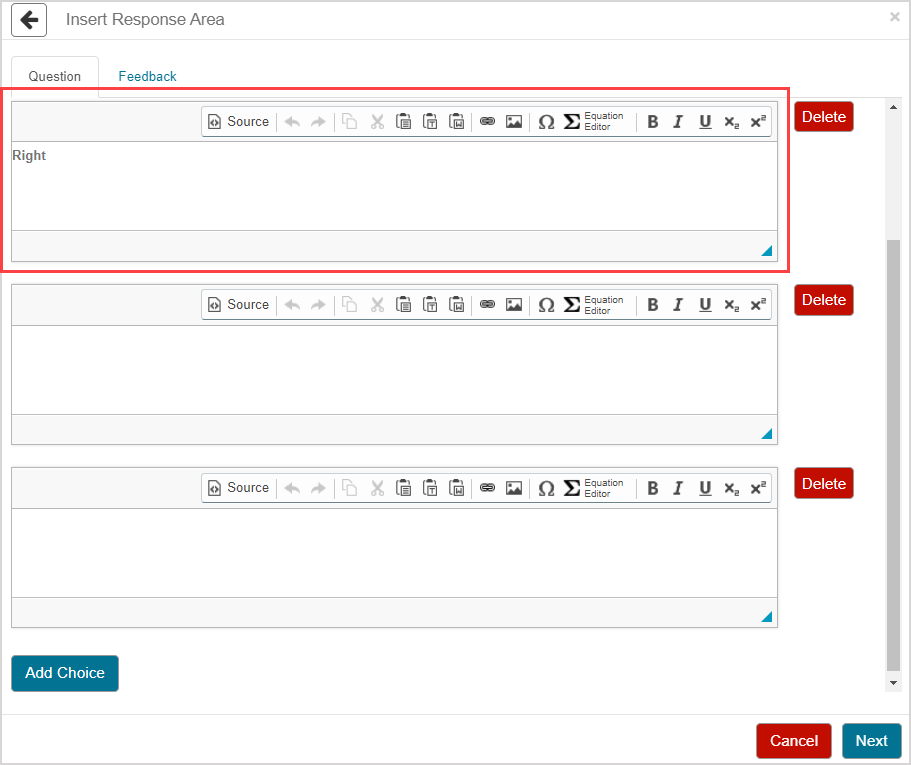
Task: Toggle bold in the first choice editor
Action: pyautogui.click(x=653, y=122)
